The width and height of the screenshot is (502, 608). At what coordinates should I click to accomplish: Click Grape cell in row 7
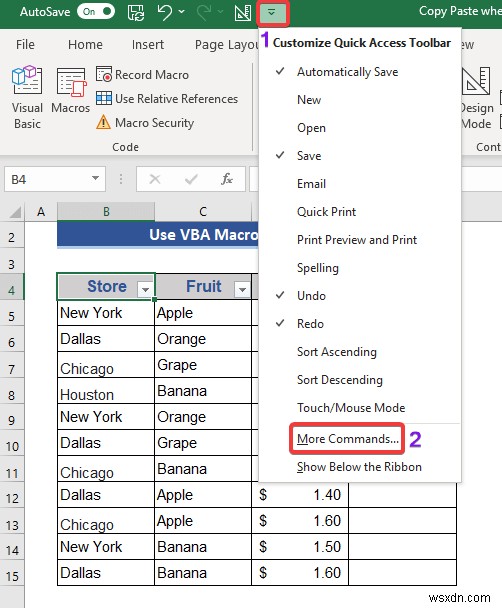[x=203, y=365]
